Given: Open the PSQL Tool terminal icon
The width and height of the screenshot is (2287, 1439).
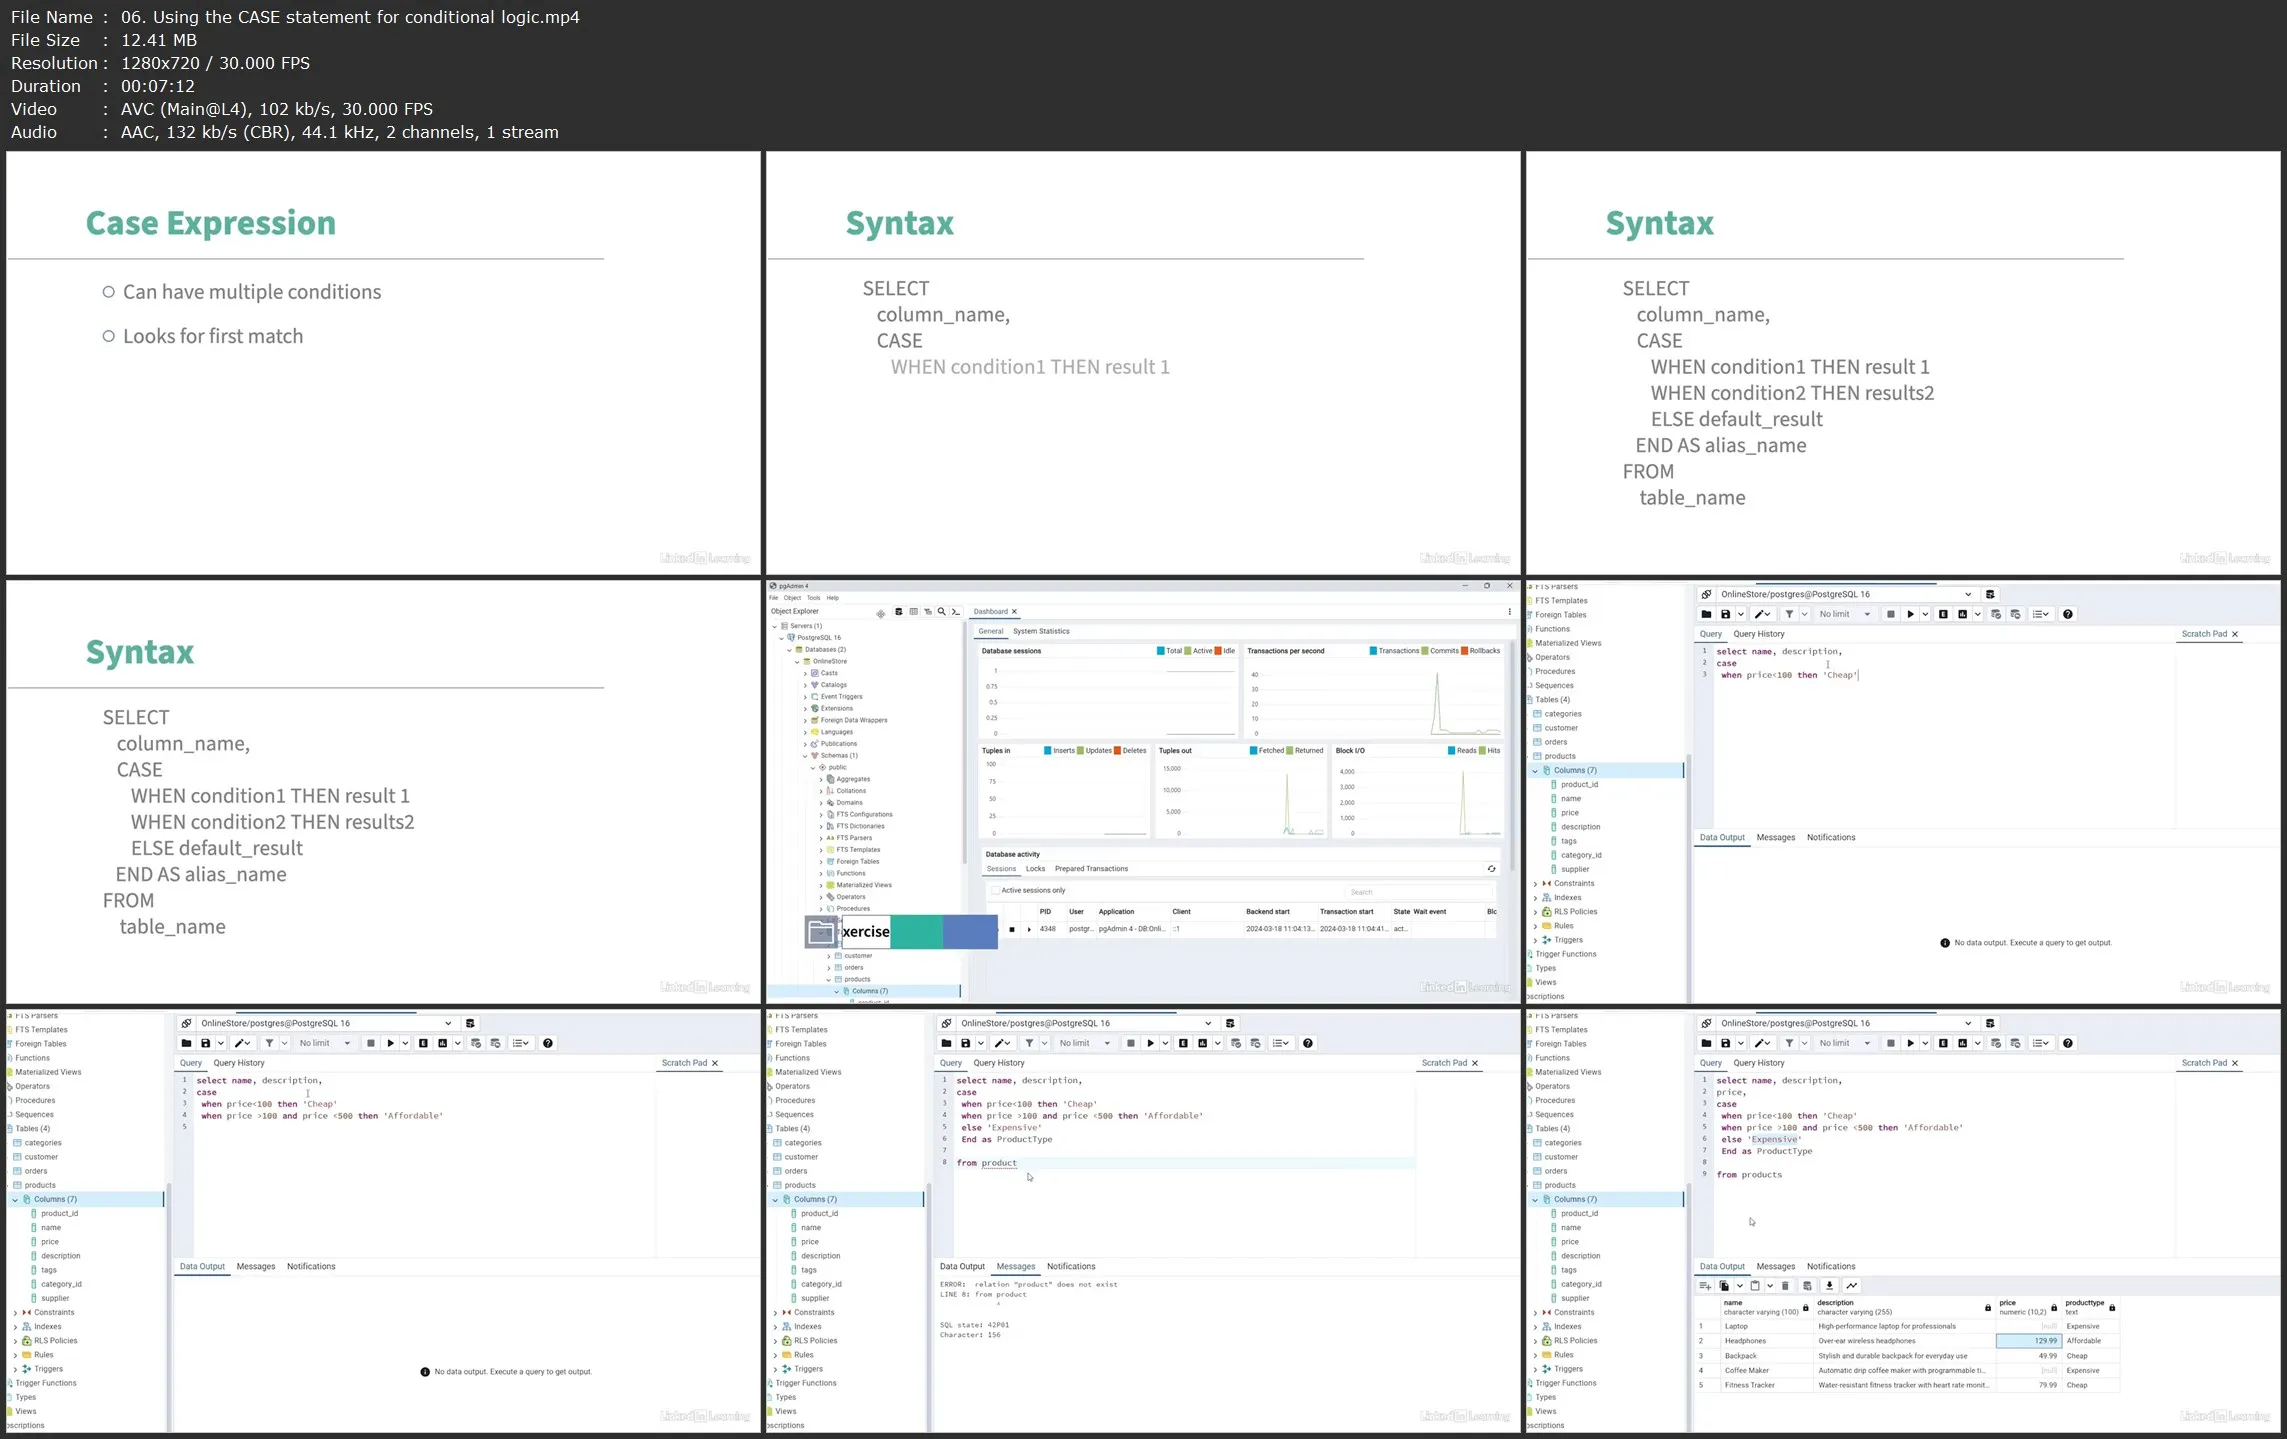Looking at the screenshot, I should (955, 611).
